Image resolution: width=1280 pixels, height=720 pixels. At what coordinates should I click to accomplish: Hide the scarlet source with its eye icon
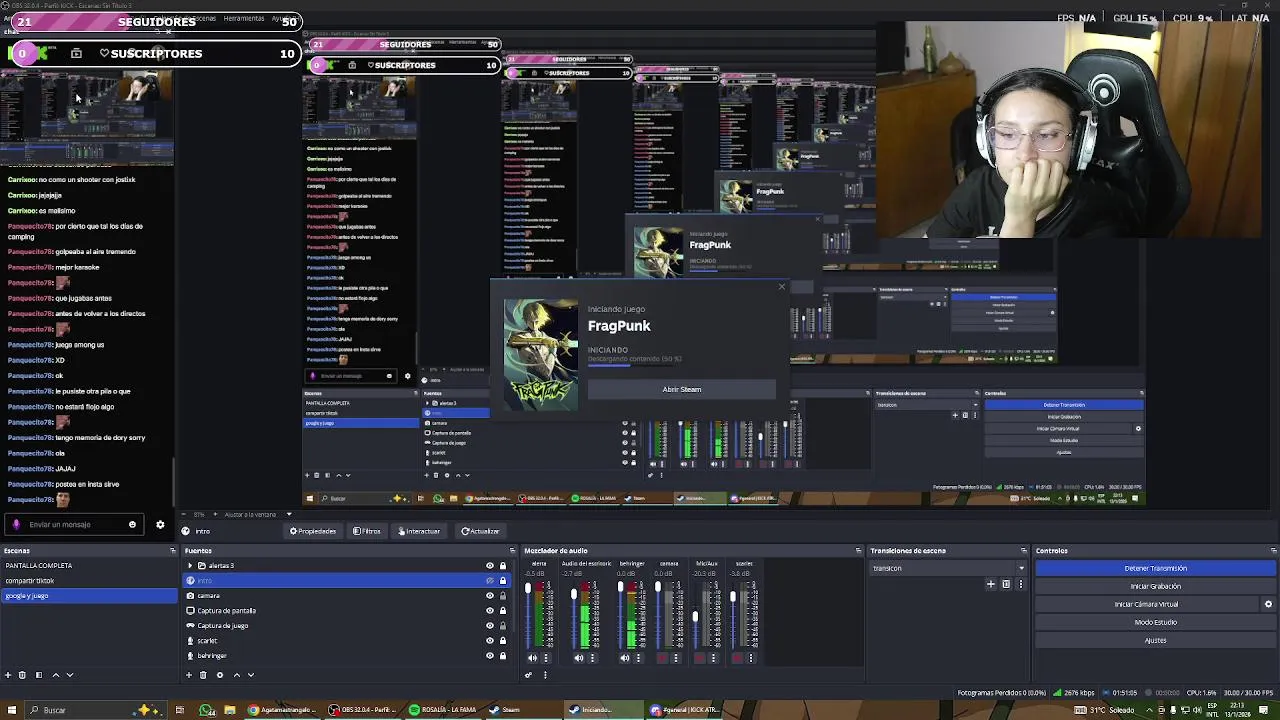pos(490,641)
